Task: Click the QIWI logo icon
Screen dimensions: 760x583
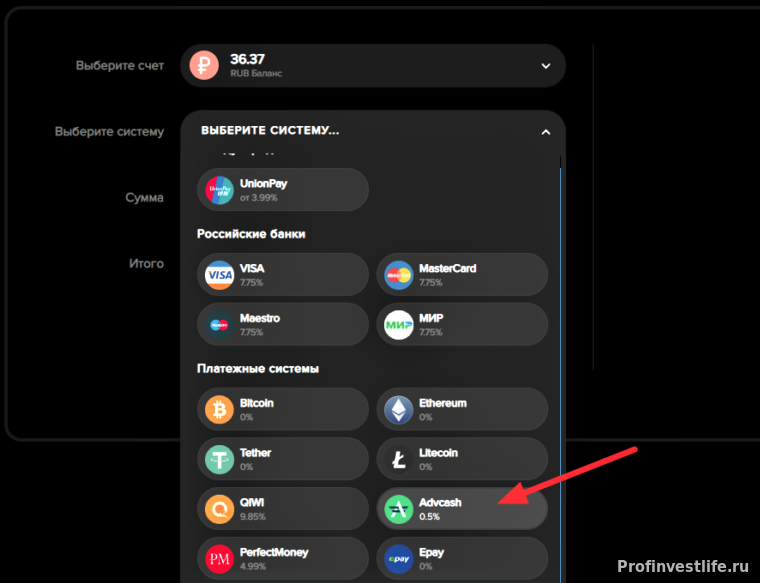Action: [220, 509]
